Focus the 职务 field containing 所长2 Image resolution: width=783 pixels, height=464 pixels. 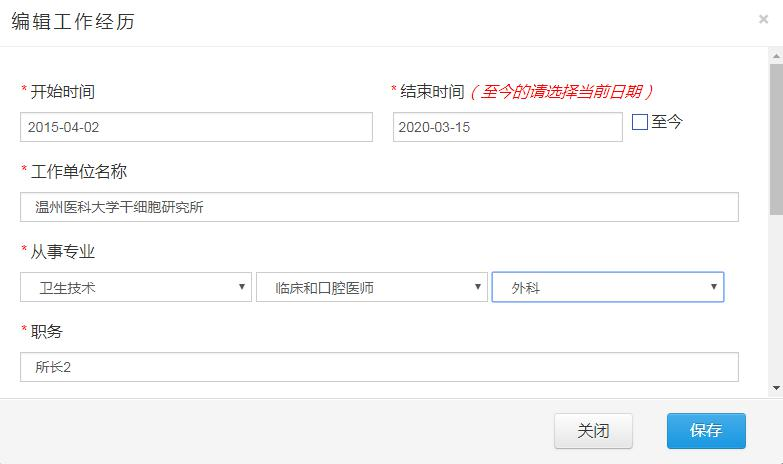379,367
